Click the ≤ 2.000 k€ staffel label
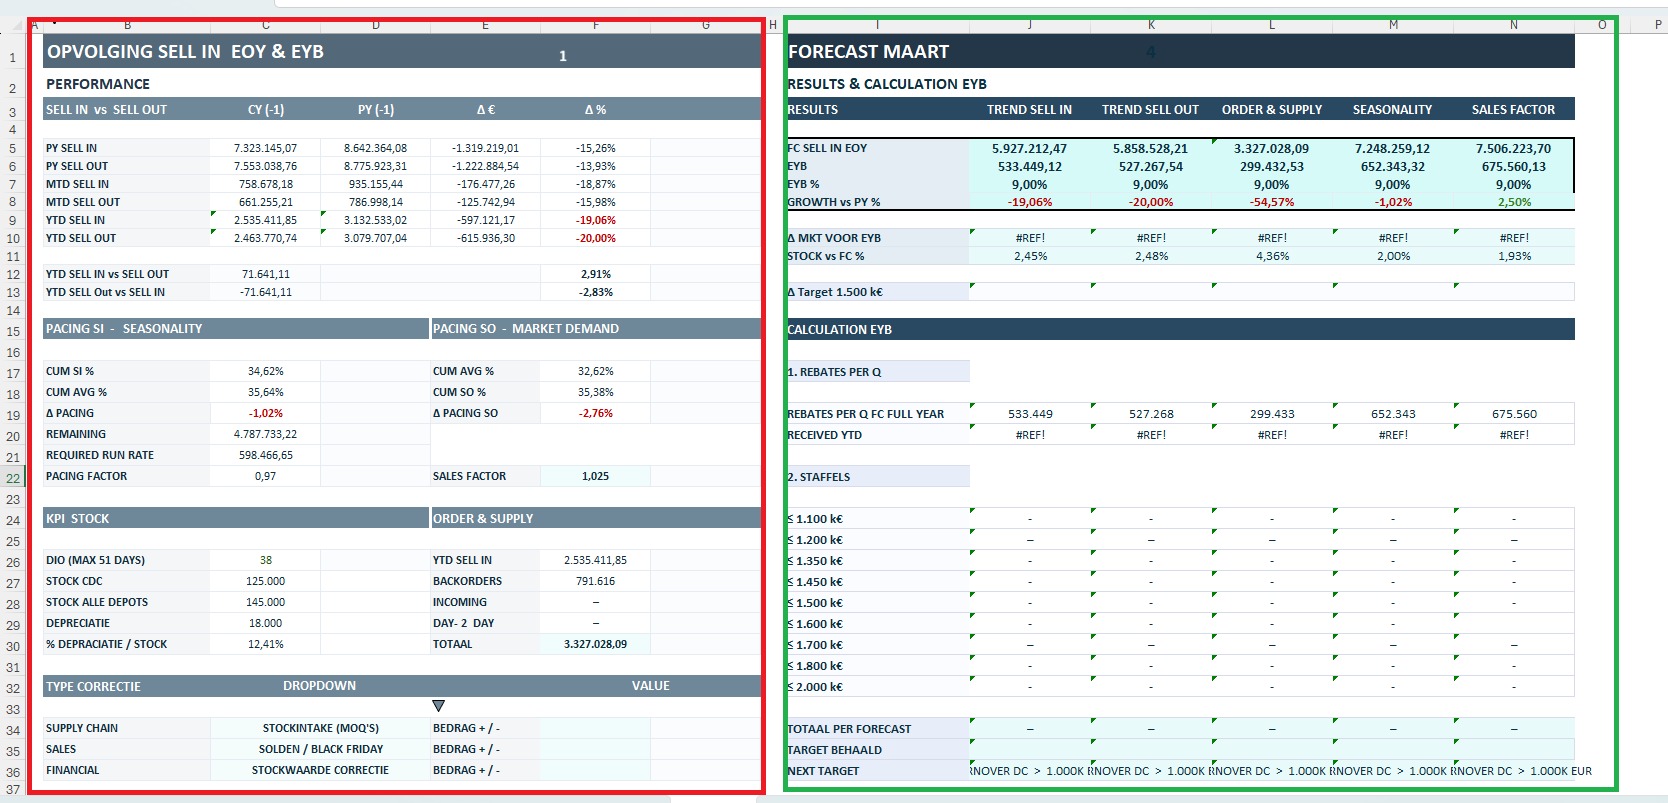This screenshot has height=803, width=1668. [815, 687]
